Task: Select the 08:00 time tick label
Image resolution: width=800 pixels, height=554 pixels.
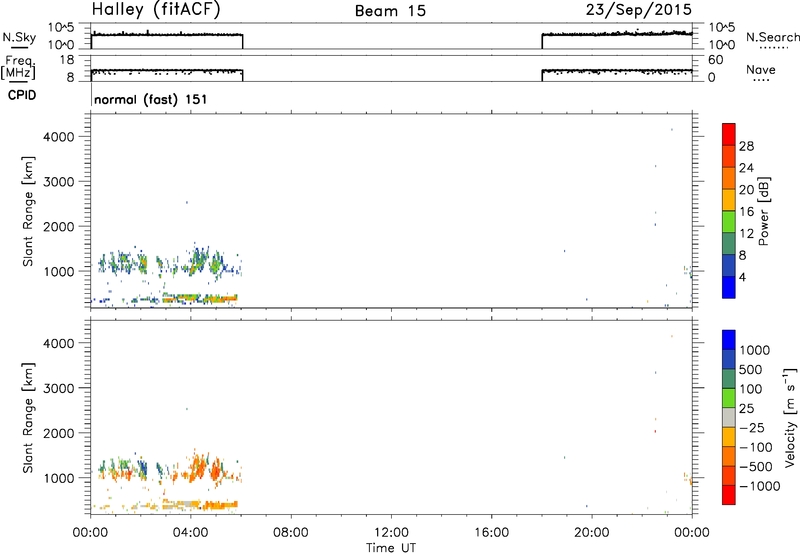Action: (291, 533)
